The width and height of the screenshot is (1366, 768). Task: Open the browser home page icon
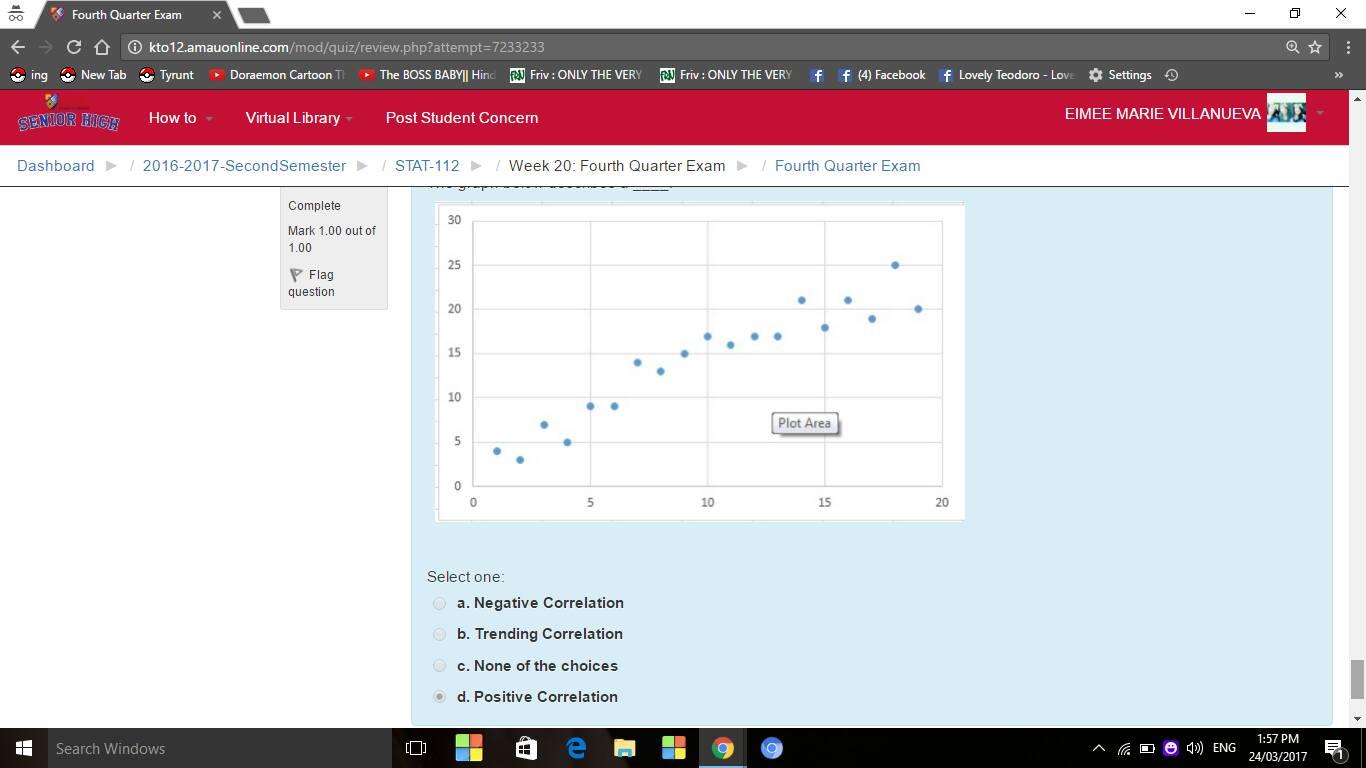pyautogui.click(x=101, y=47)
